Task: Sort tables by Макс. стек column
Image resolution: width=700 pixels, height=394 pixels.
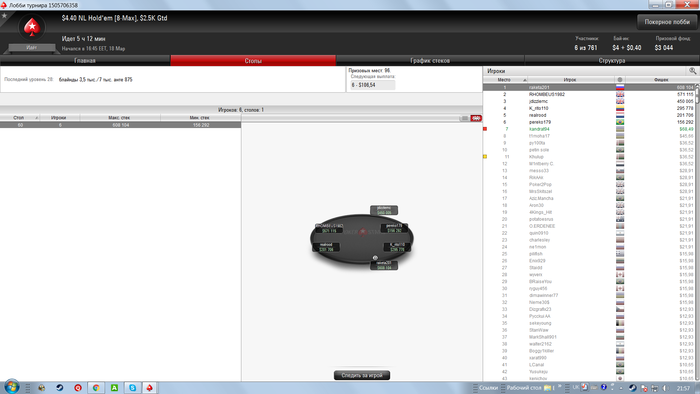Action: (x=120, y=118)
